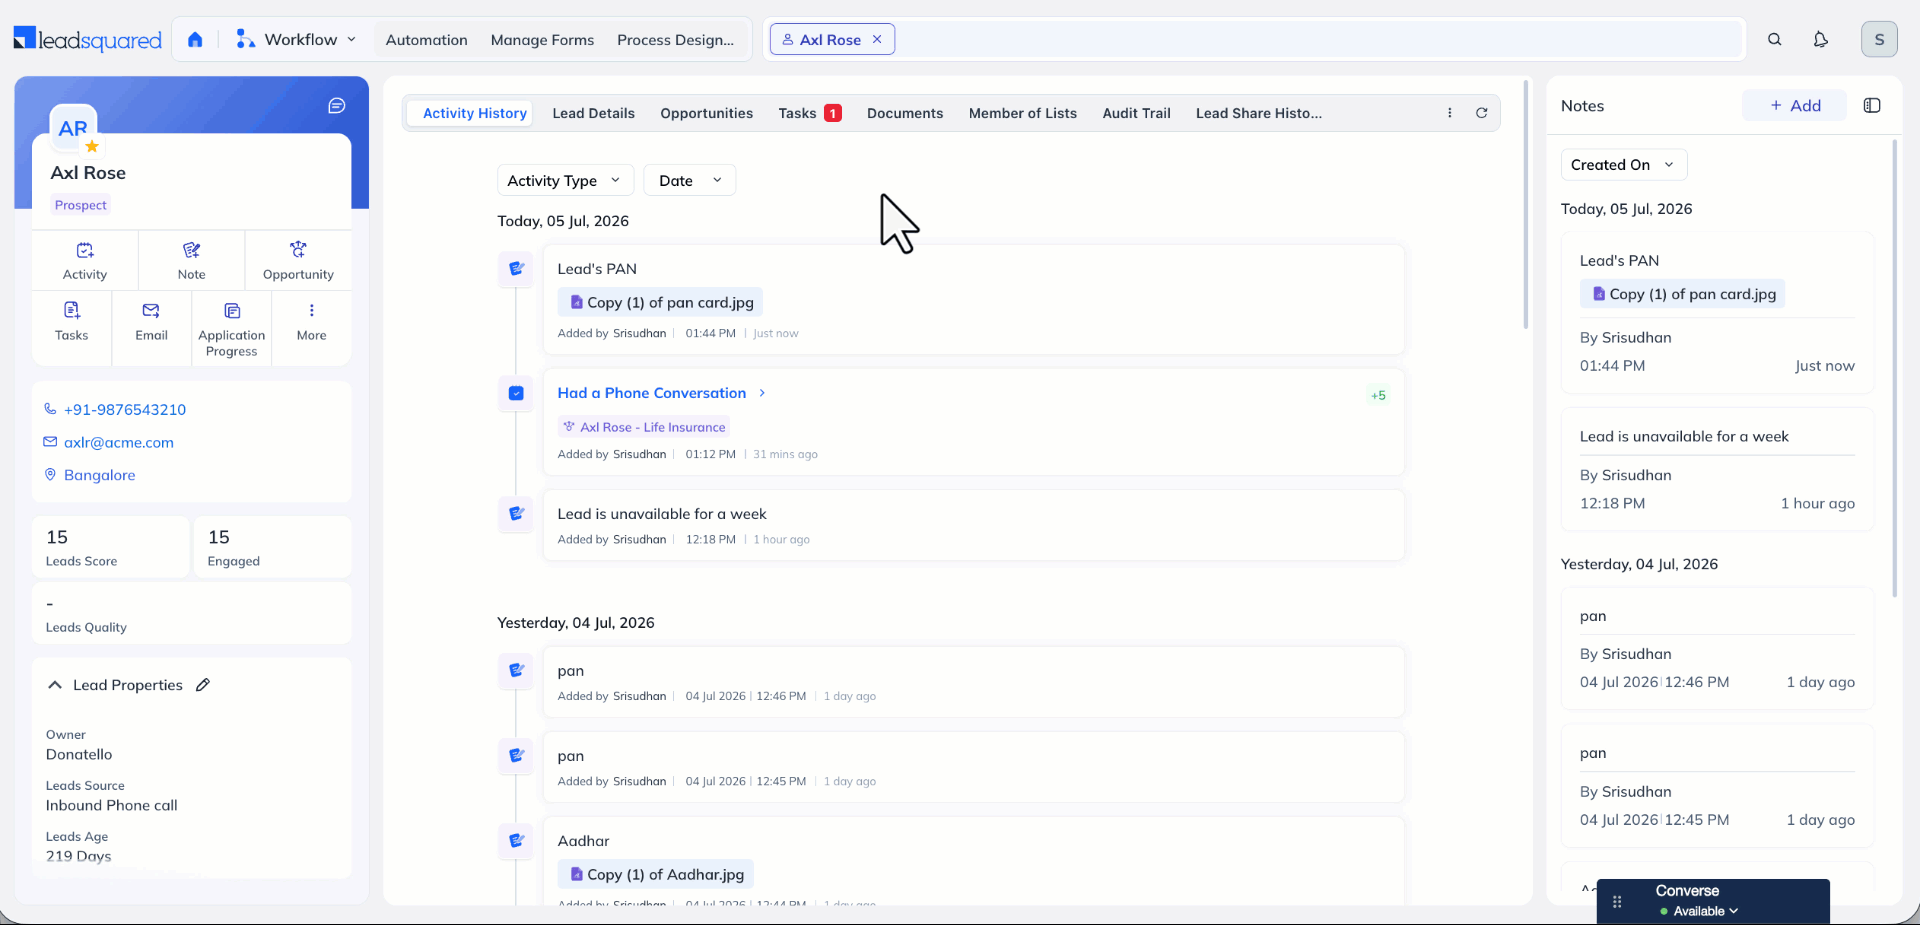Switch to the Audit Trail tab

coord(1136,113)
